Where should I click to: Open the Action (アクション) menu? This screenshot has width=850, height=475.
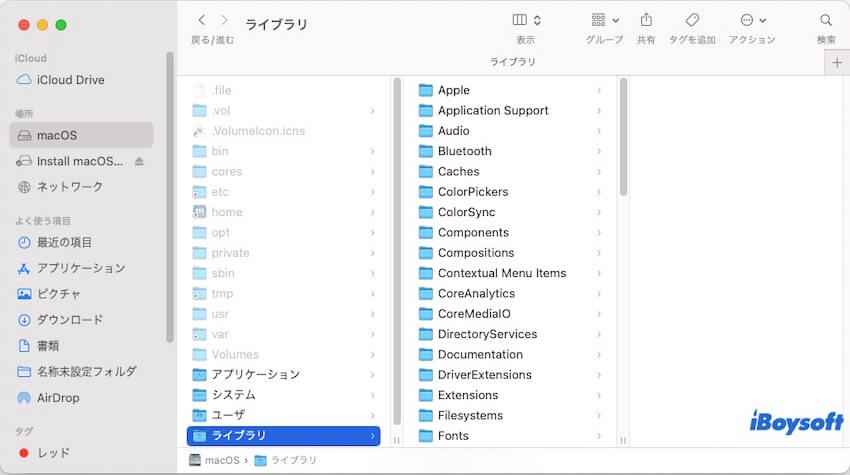point(753,20)
